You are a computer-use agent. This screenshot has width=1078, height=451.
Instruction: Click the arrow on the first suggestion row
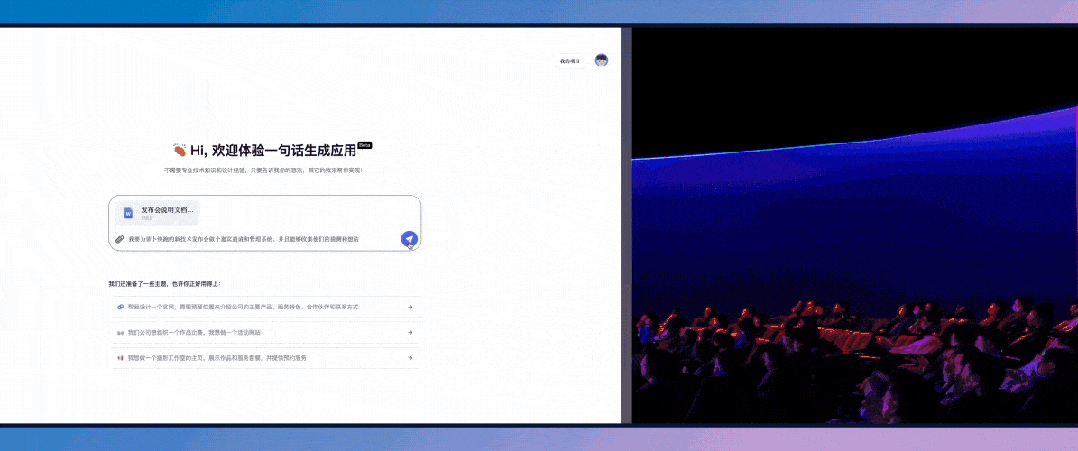coord(410,306)
